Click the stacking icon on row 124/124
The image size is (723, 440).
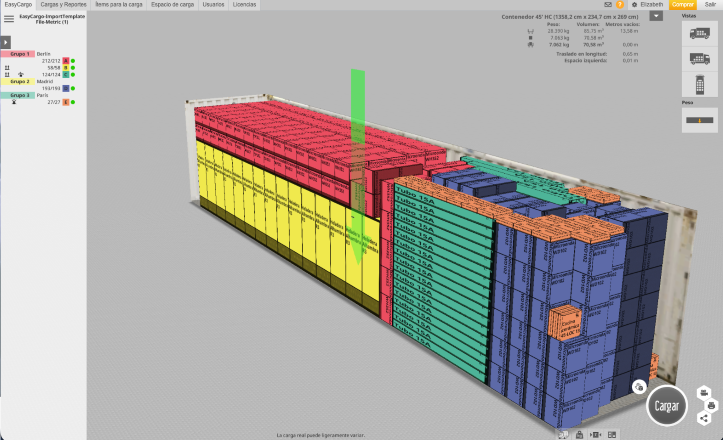[x=7, y=75]
